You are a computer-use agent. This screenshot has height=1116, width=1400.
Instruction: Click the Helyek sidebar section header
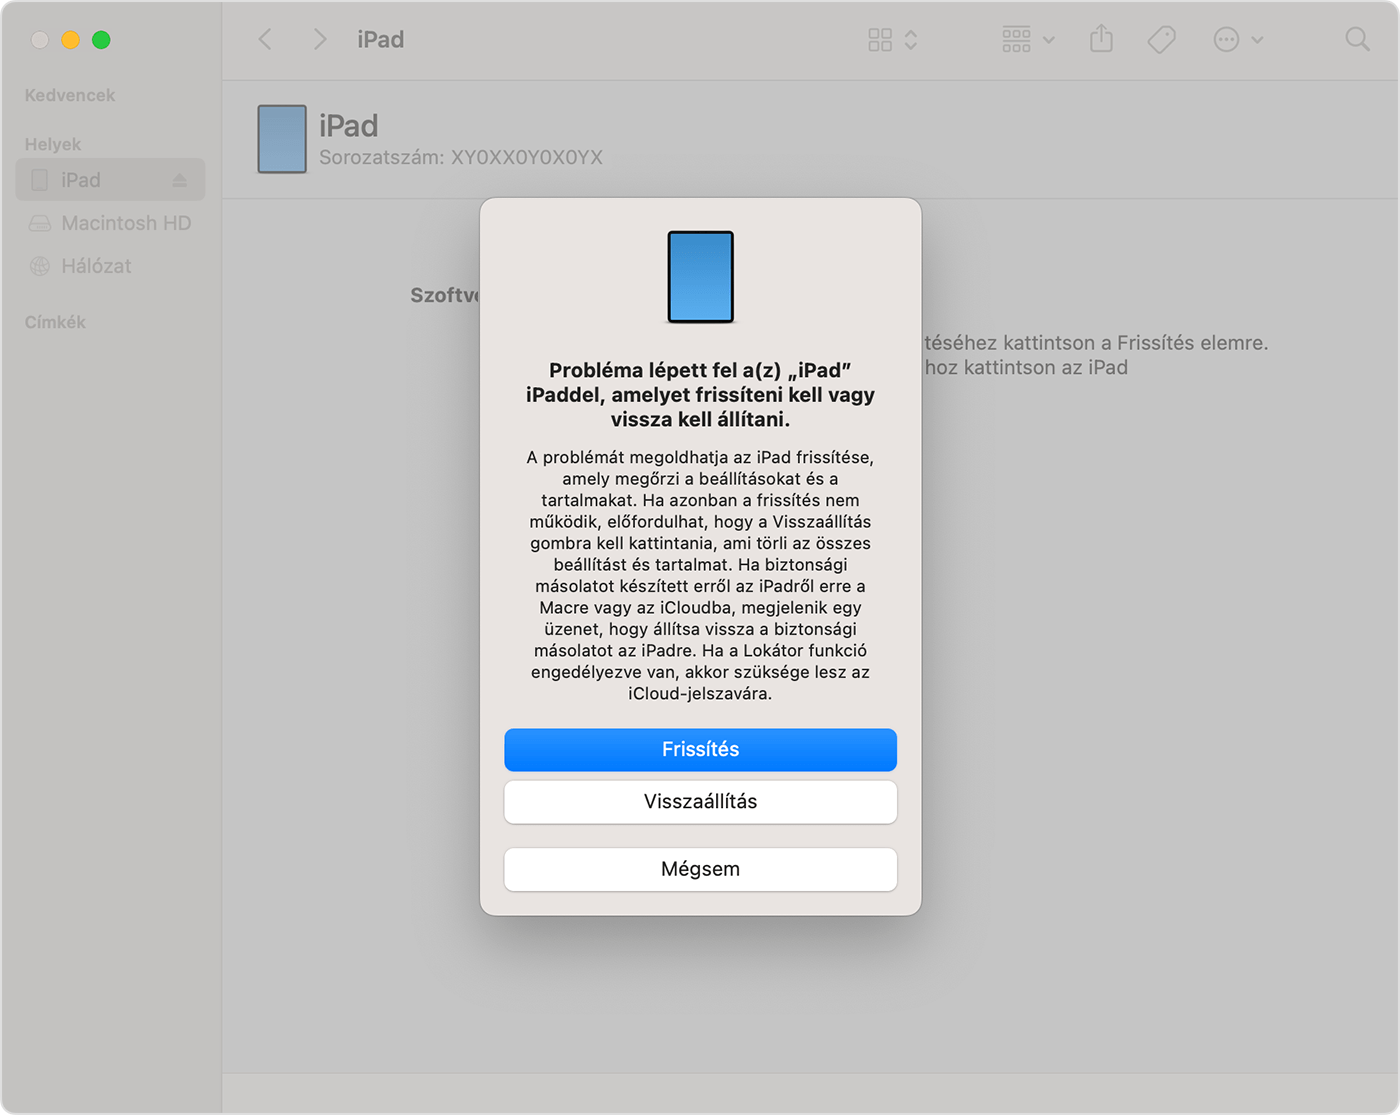[52, 143]
